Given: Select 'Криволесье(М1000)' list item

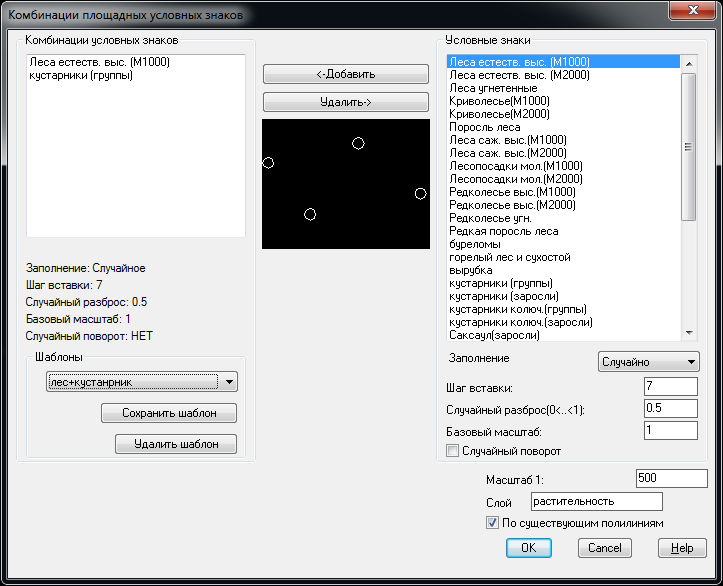Looking at the screenshot, I should coord(563,101).
